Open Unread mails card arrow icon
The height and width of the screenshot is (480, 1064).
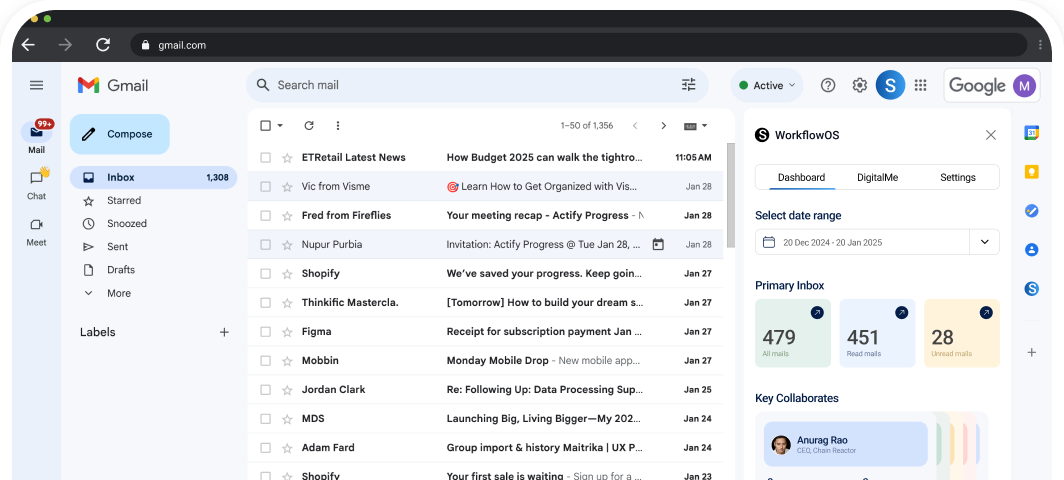click(x=986, y=312)
